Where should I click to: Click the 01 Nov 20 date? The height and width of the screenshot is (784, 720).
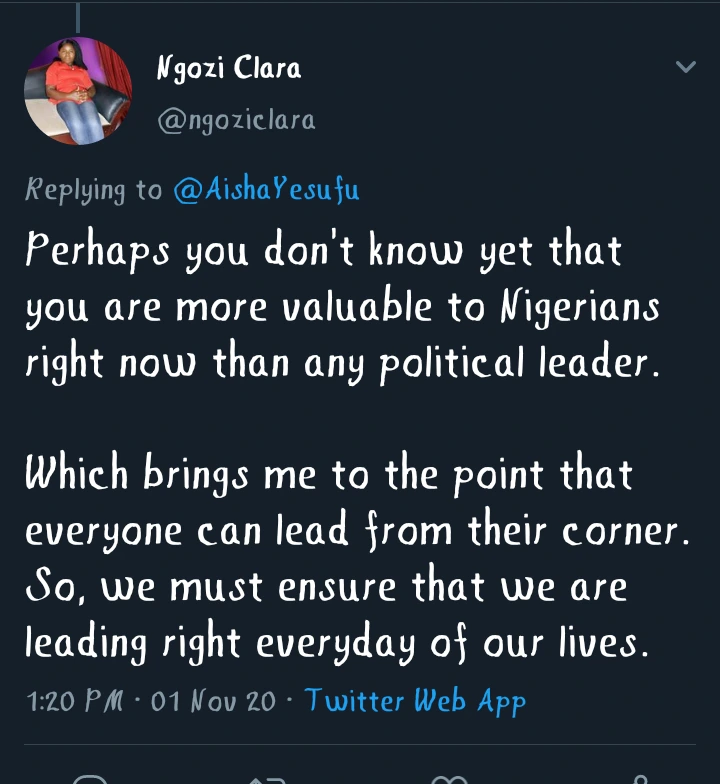tap(213, 701)
